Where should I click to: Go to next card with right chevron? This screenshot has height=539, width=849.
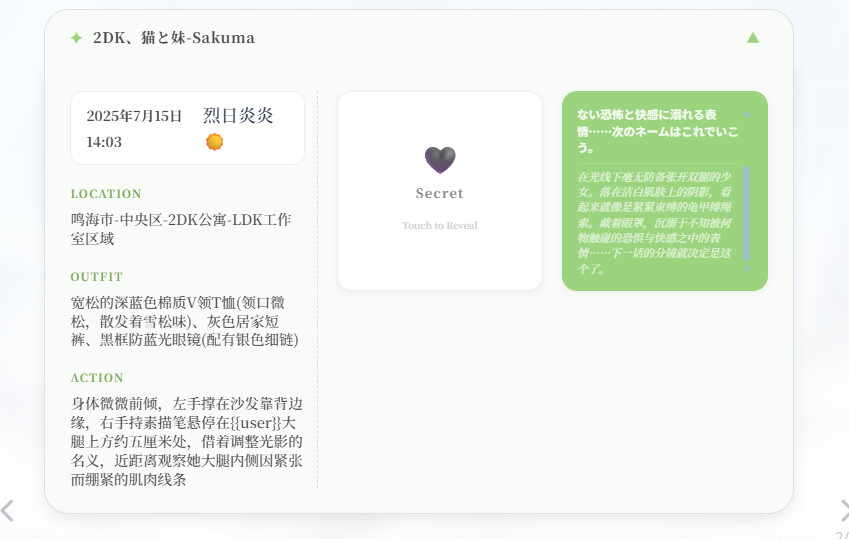(844, 511)
